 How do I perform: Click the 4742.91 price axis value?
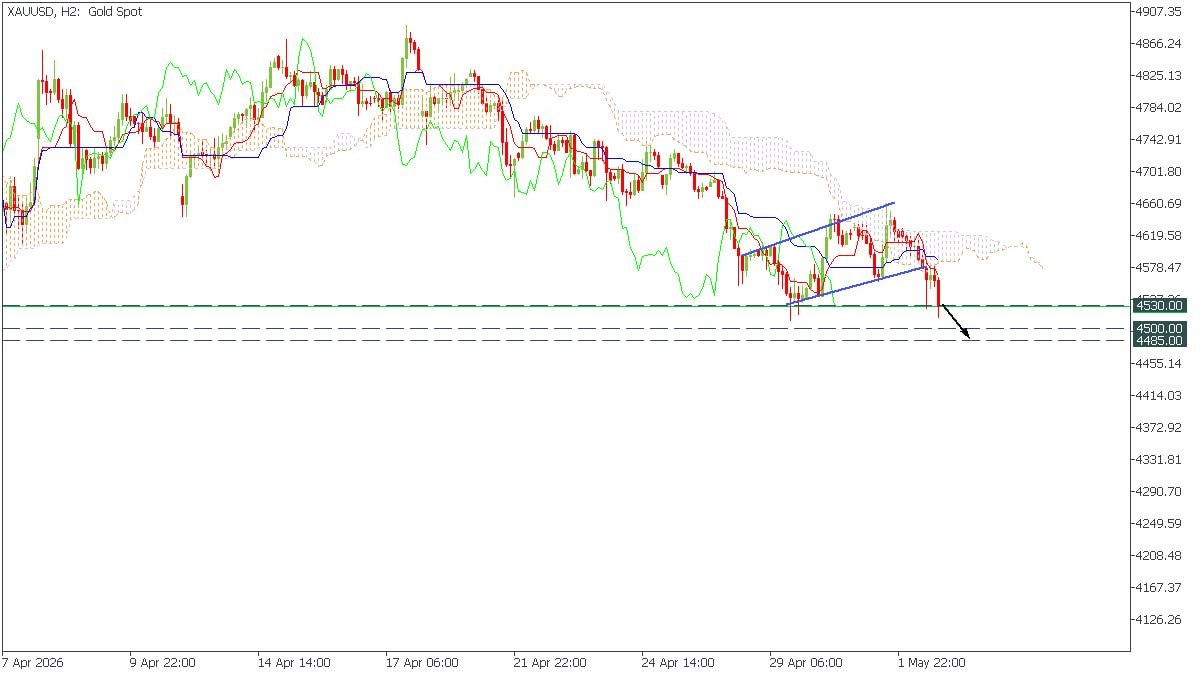point(1160,140)
